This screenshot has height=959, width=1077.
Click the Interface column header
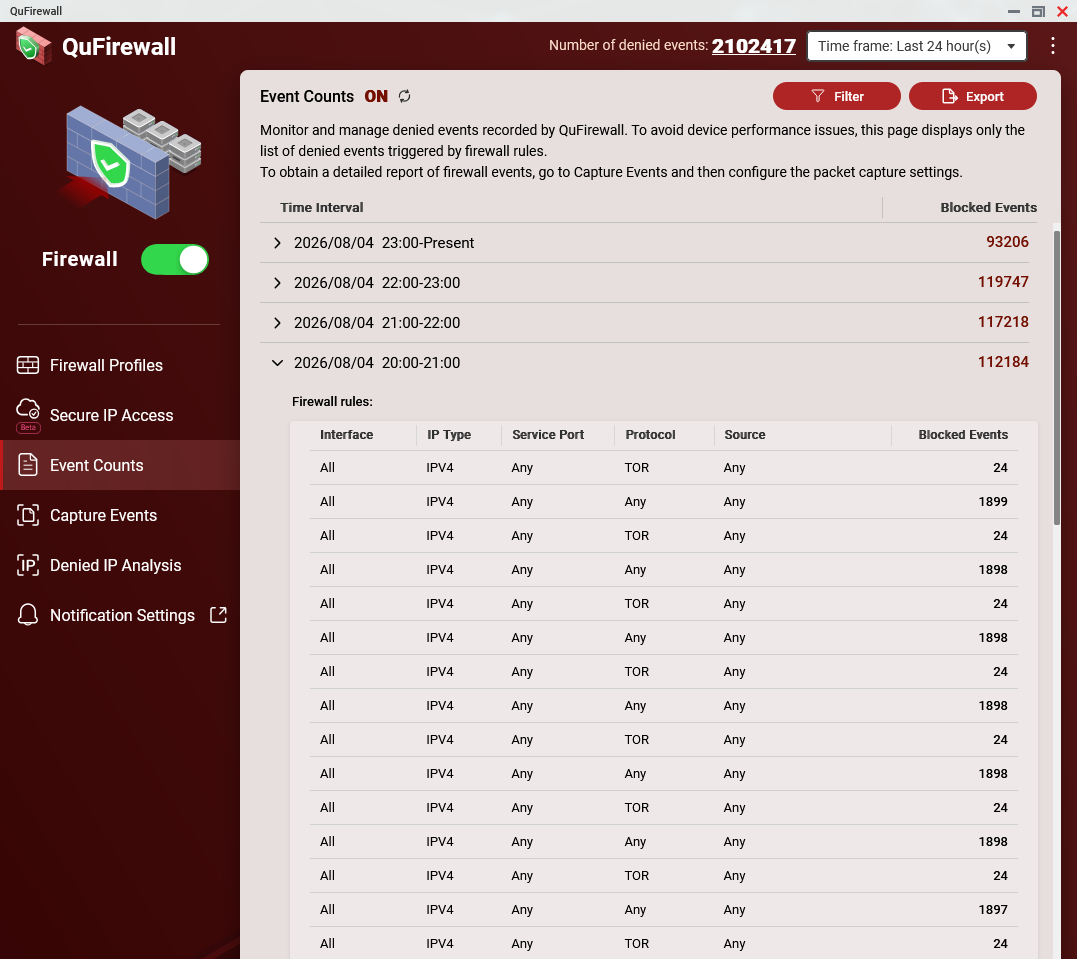(x=346, y=435)
